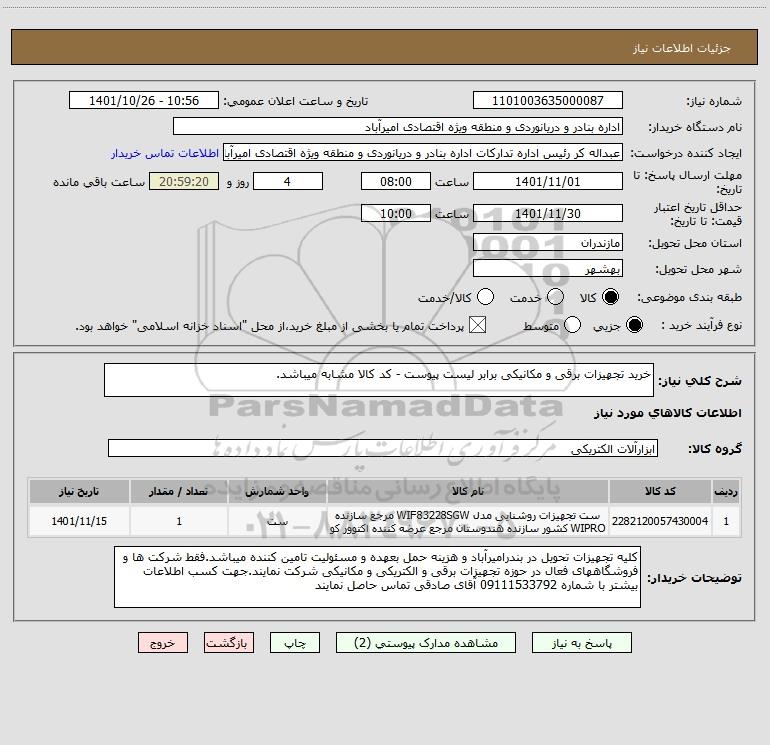Select the متوسط purchase type radio
Screen dimensions: 770x745
tap(572, 325)
